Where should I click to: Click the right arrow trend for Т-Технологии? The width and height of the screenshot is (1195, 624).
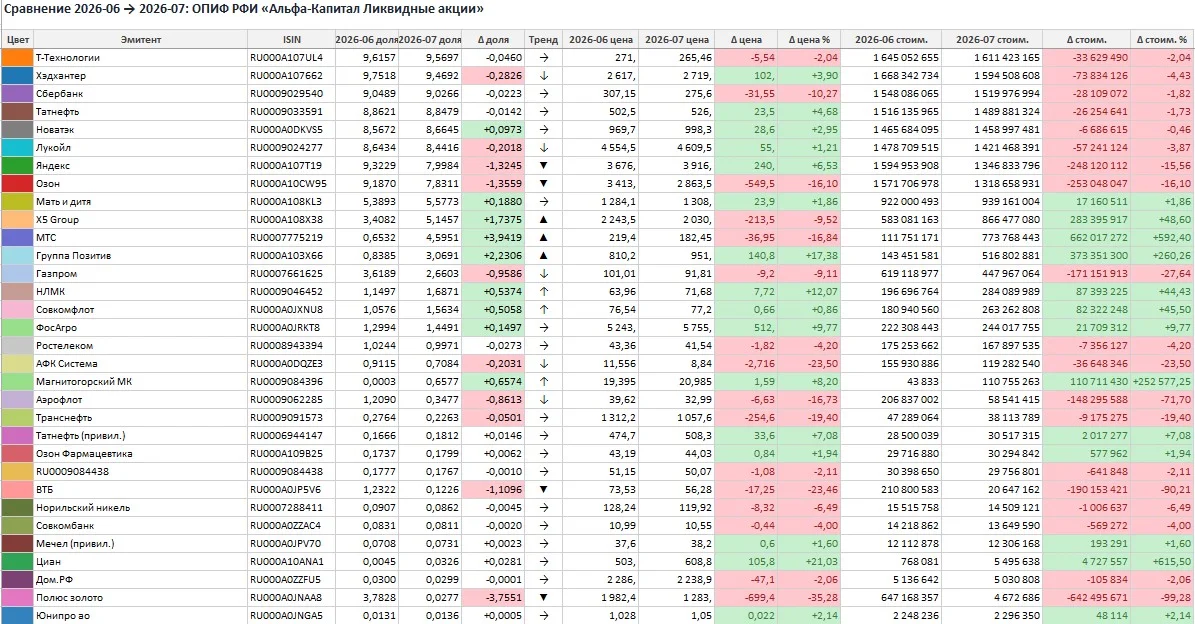(x=543, y=57)
